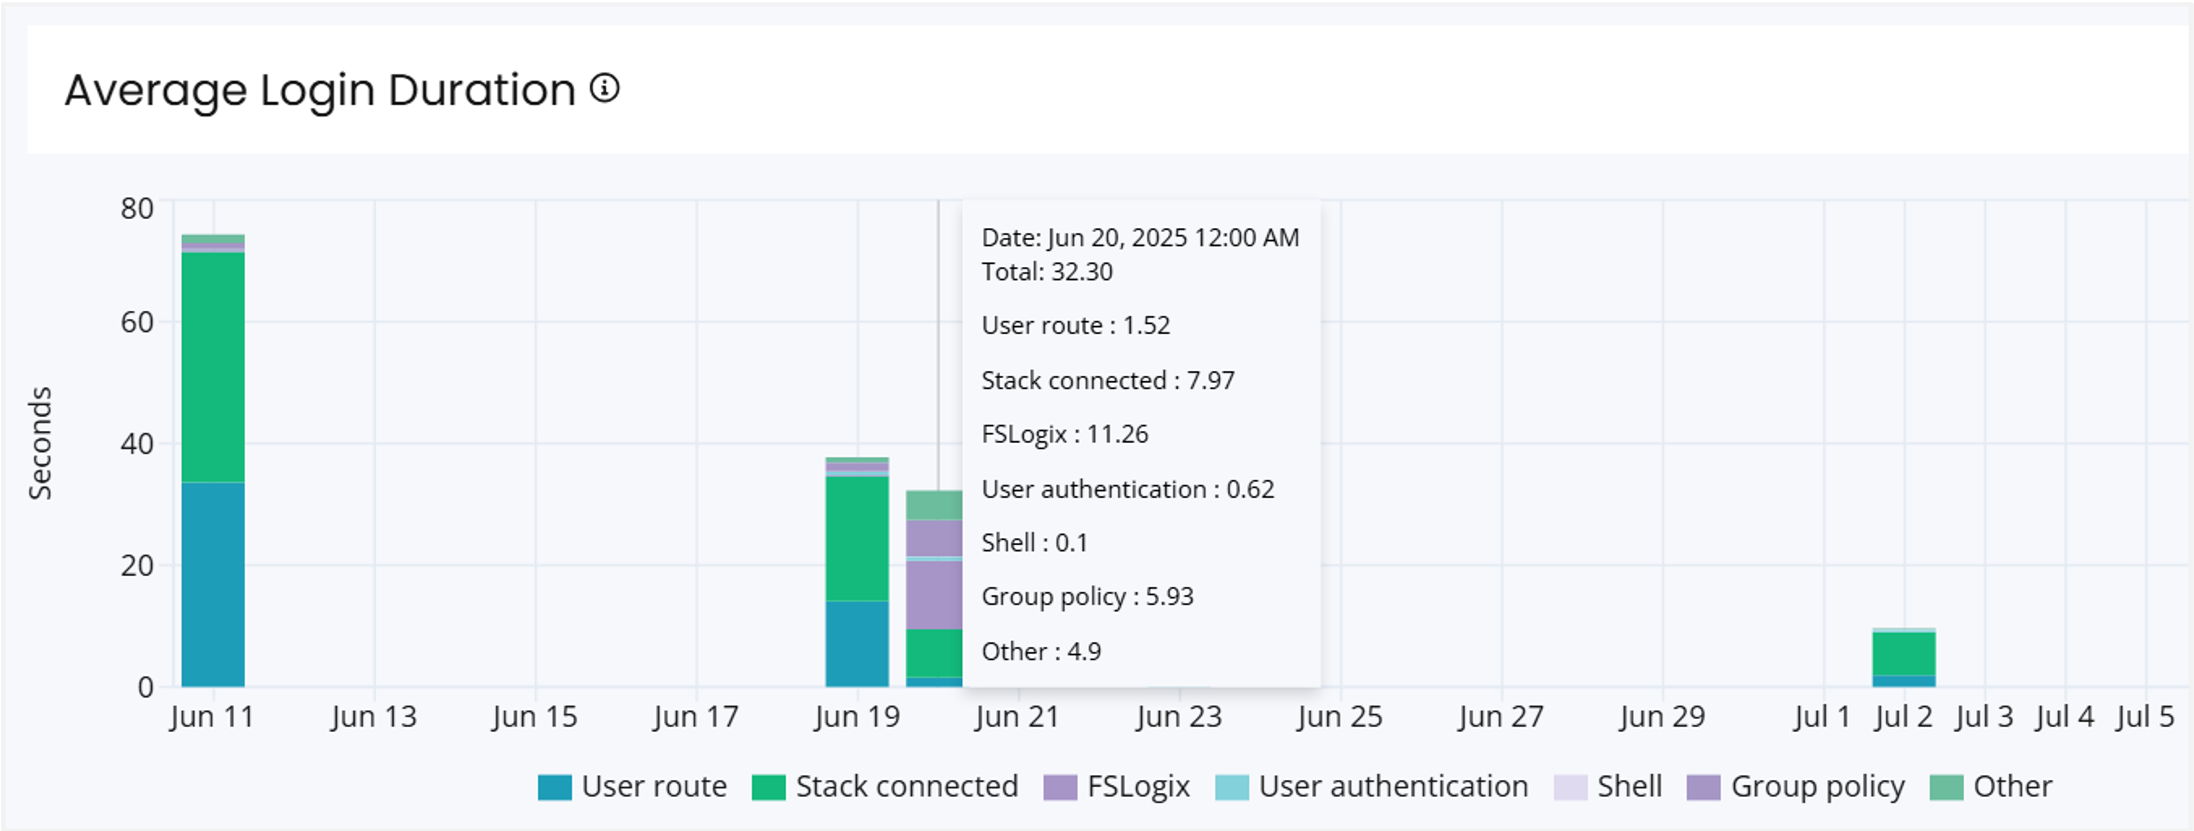Select the green segment of the Jul 2 bar
This screenshot has width=2194, height=831.
point(1903,654)
